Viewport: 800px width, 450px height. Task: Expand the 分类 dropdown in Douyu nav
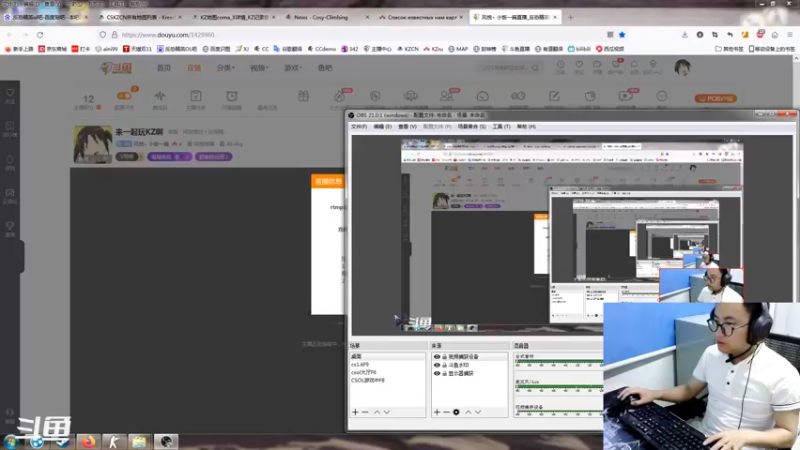click(225, 68)
